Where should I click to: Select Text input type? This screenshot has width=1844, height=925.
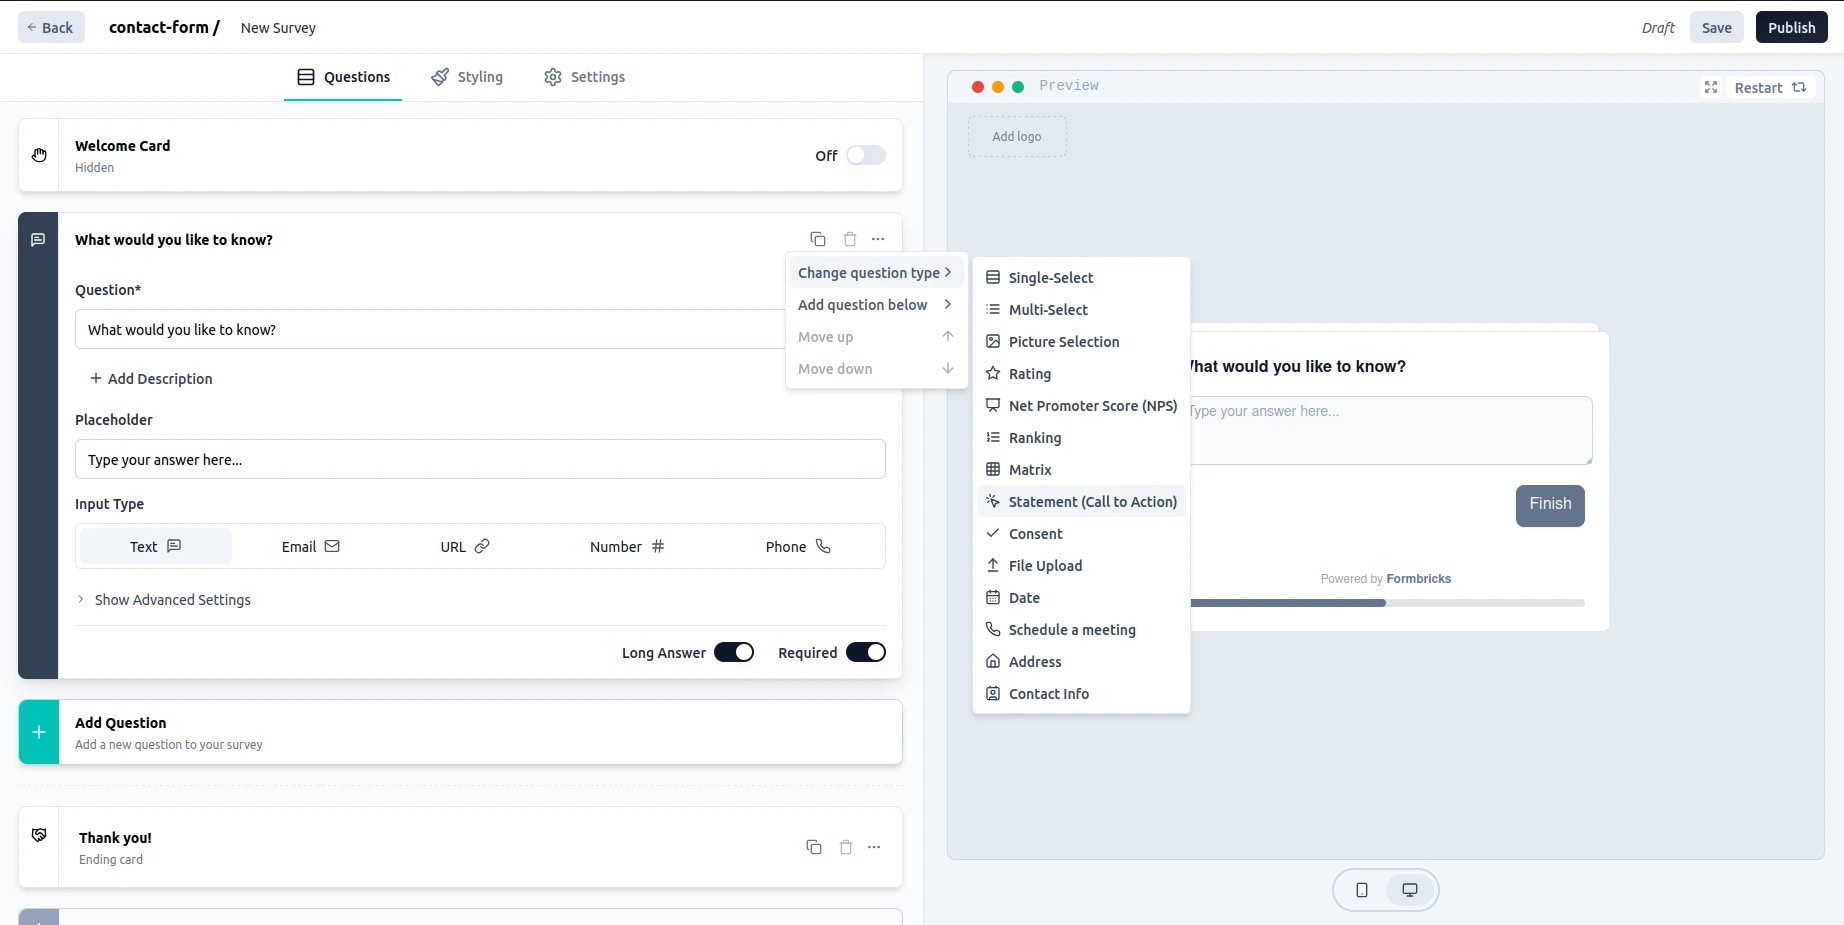click(156, 546)
